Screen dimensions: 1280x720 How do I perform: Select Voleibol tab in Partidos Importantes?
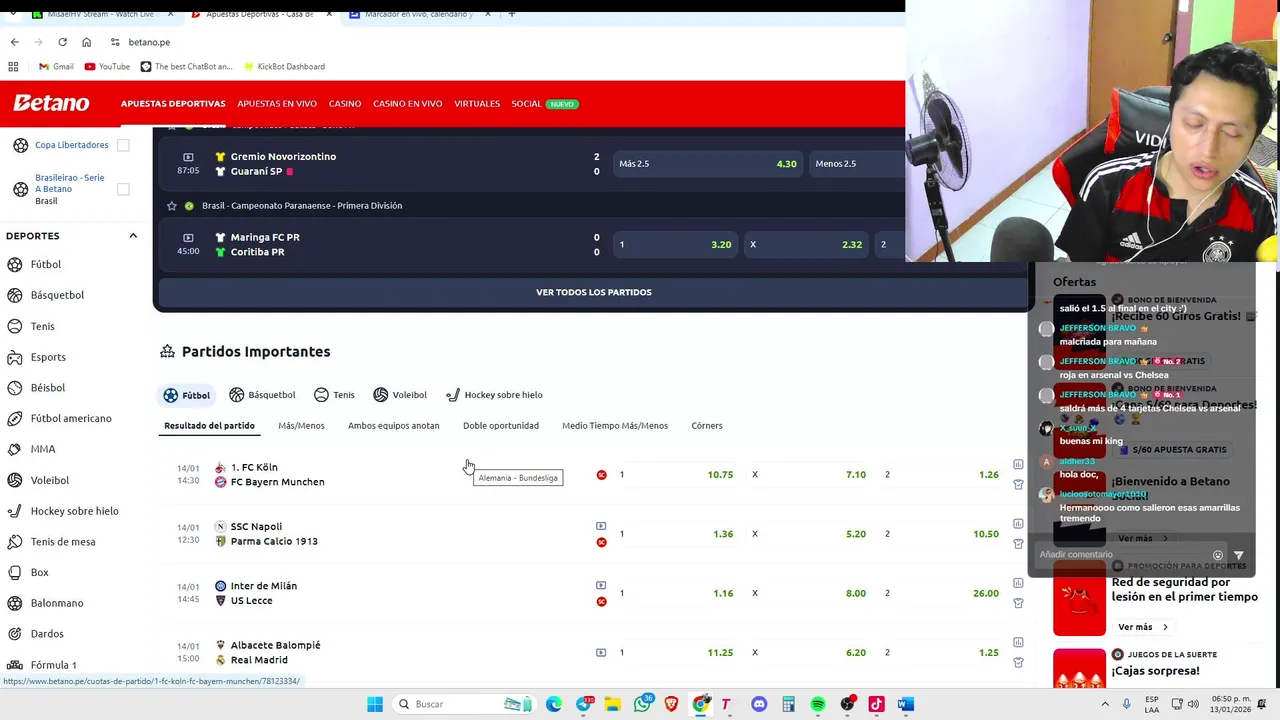(x=400, y=395)
